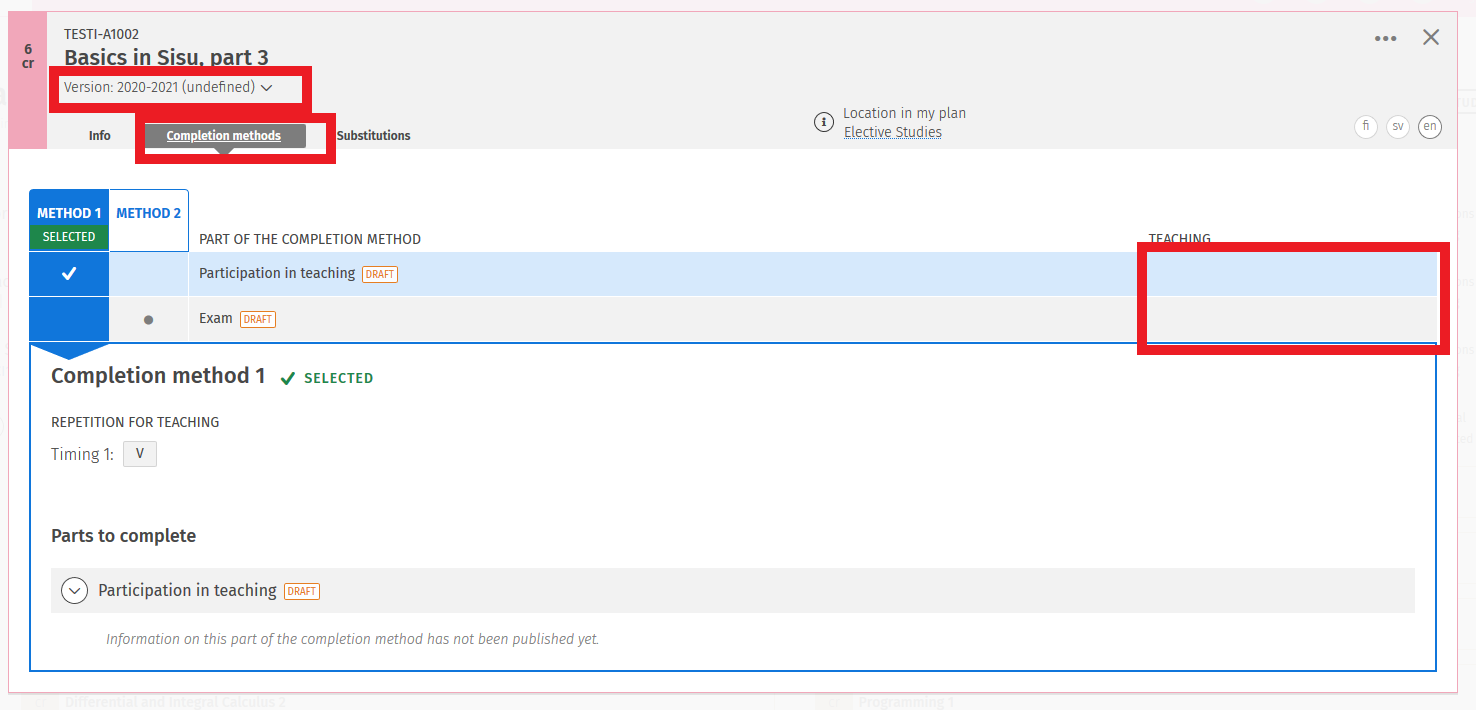Open the three-dot more options menu
This screenshot has height=710, width=1476.
[x=1385, y=39]
